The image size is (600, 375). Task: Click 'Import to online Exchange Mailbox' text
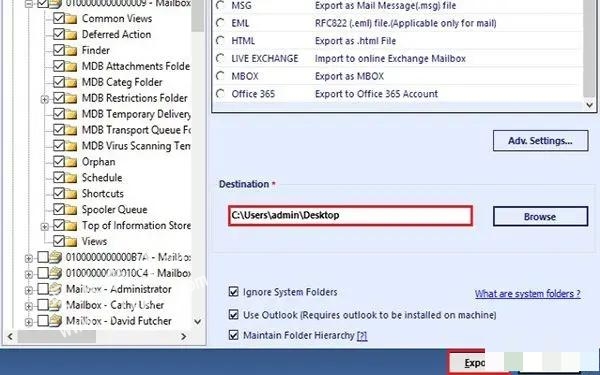390,59
